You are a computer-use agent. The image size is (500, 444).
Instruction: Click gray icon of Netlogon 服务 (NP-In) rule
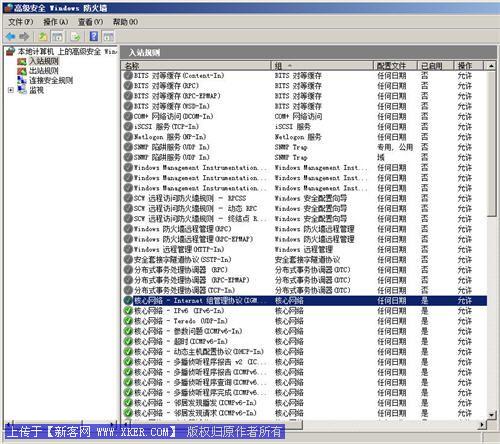(128, 137)
